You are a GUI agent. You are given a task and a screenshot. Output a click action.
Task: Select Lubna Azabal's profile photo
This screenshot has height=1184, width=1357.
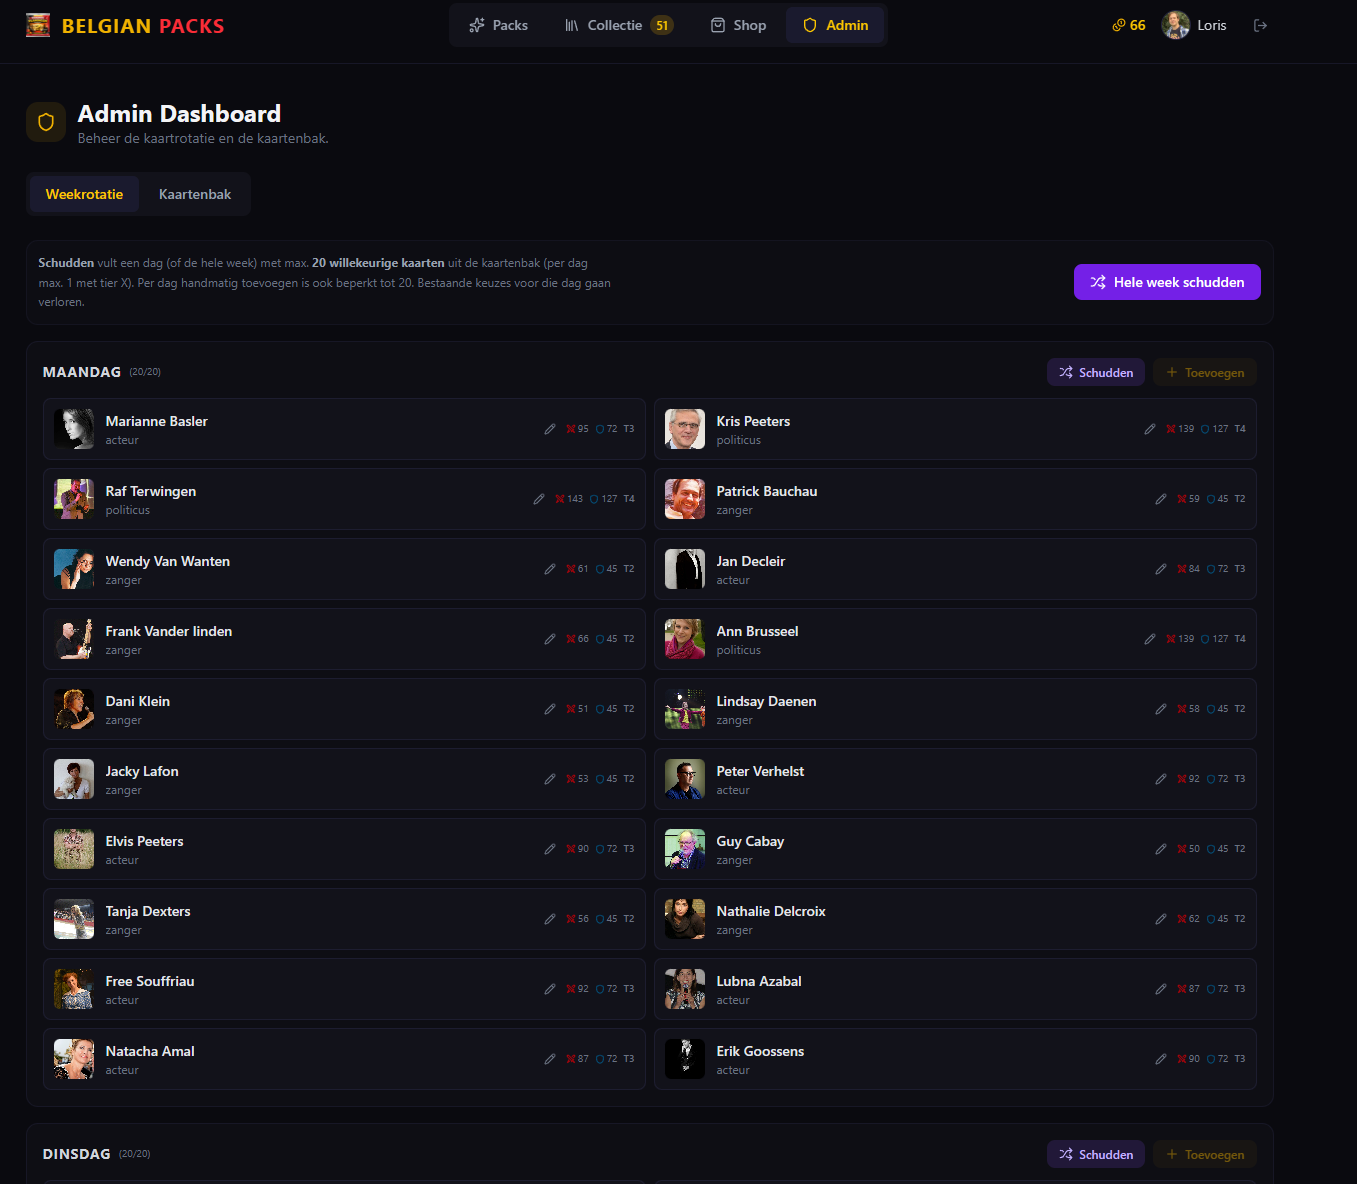pos(685,988)
